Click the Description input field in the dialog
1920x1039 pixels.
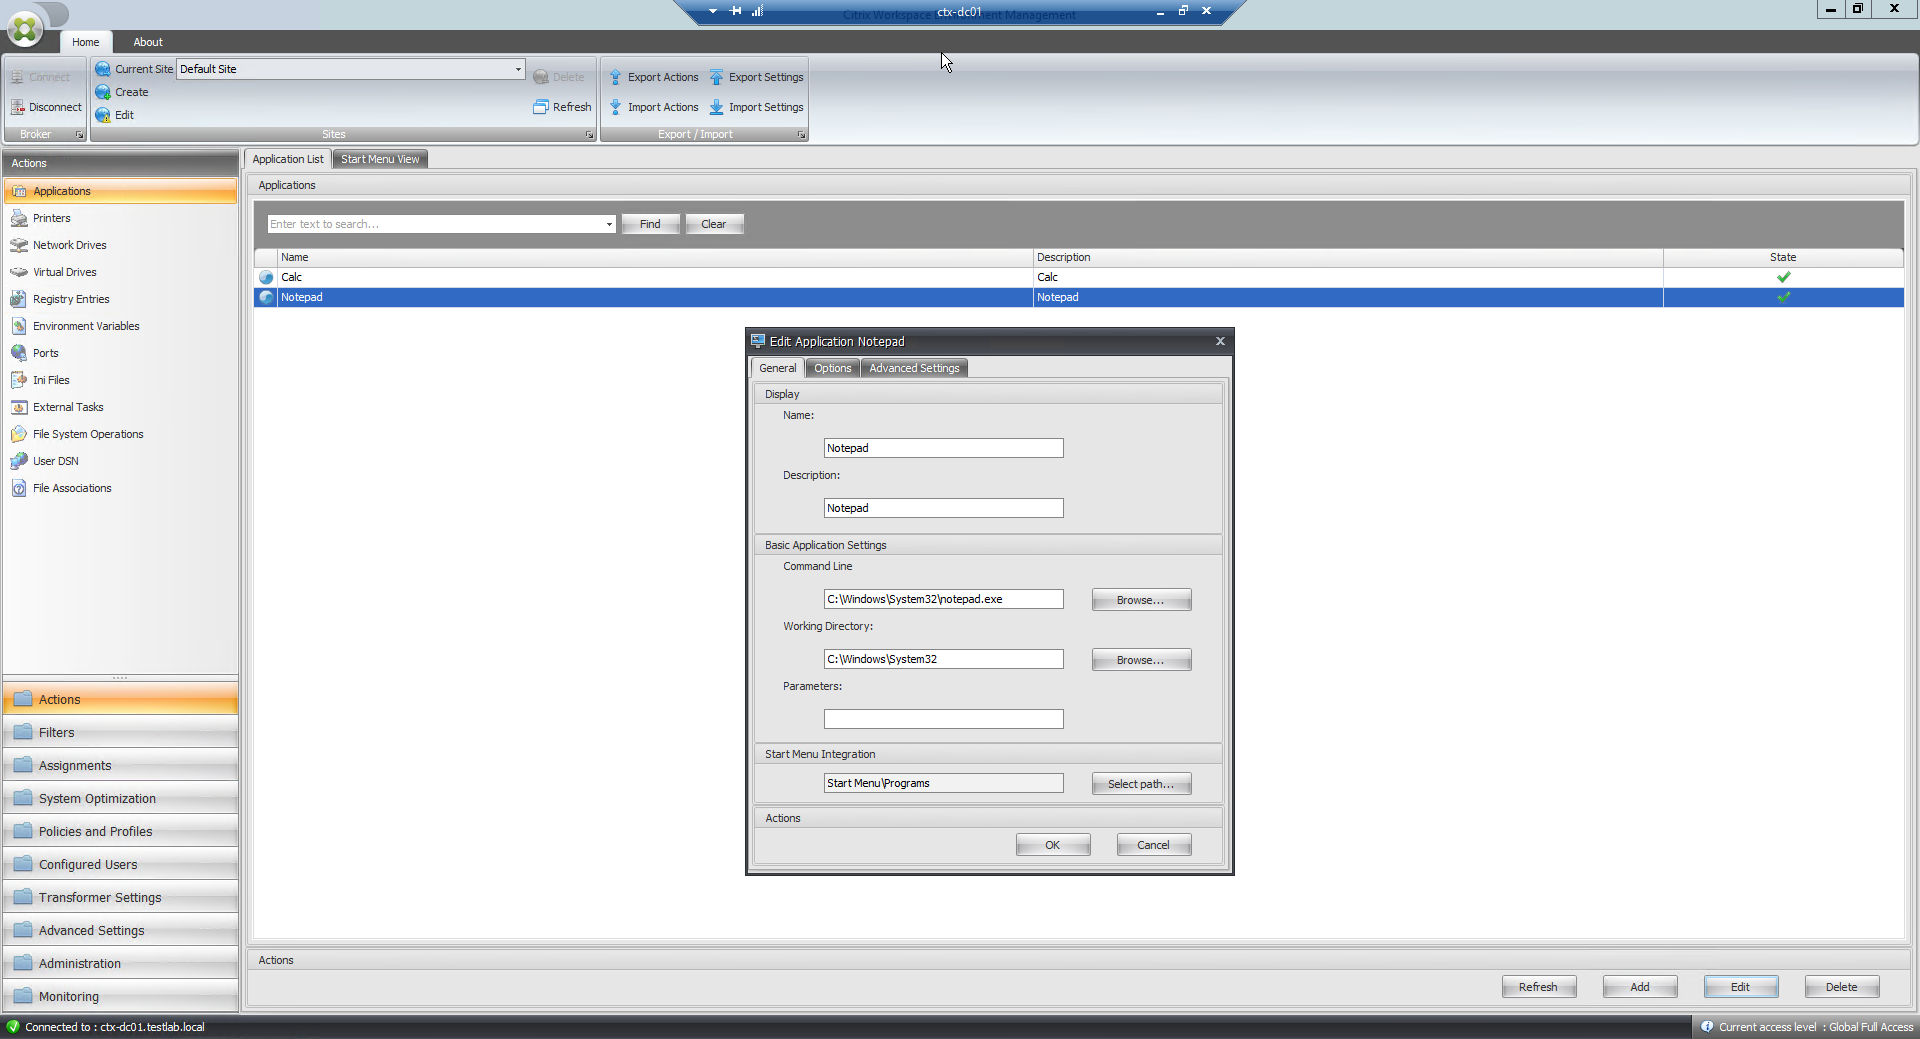click(x=944, y=508)
